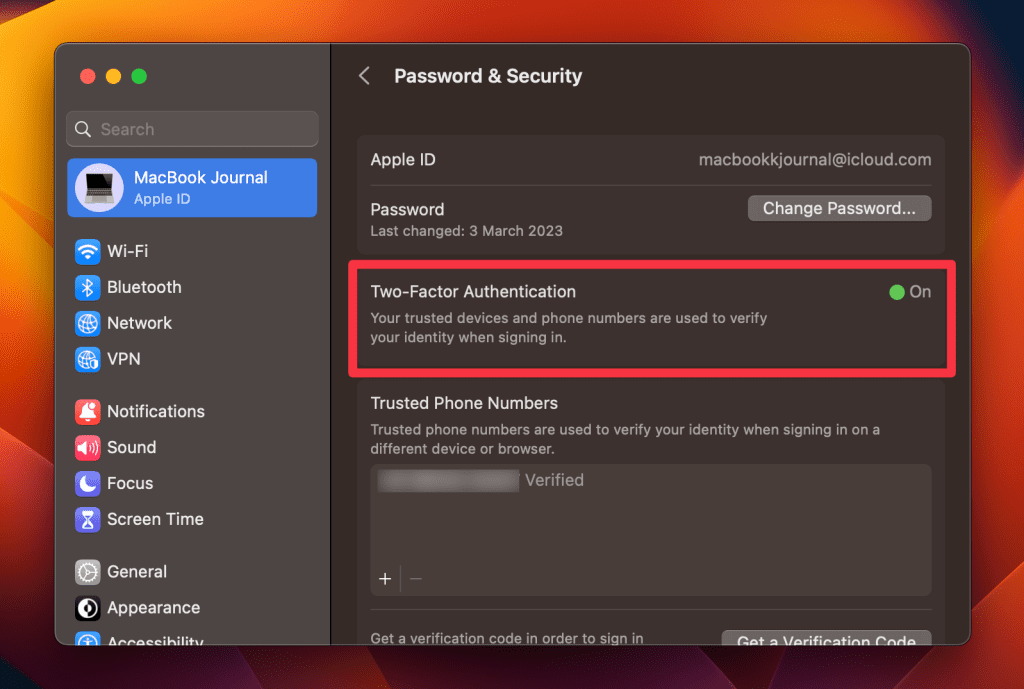Remove trusted number with minus button
The width and height of the screenshot is (1024, 689).
[416, 579]
